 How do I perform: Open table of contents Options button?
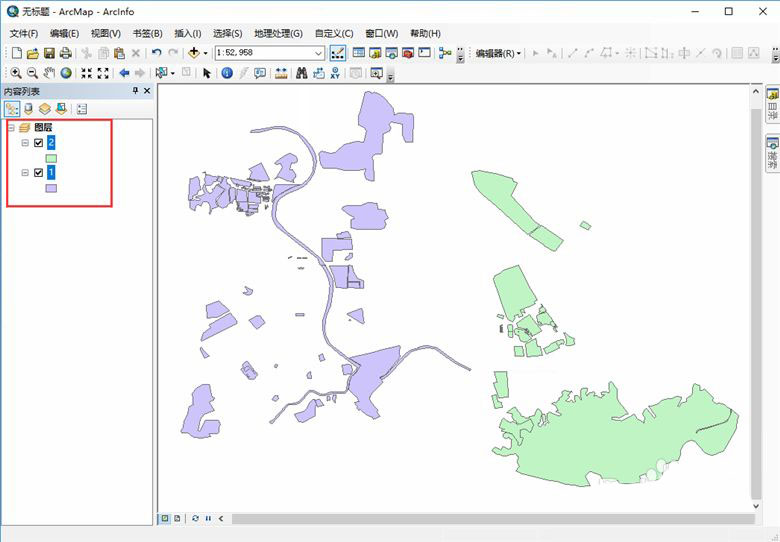coord(82,108)
